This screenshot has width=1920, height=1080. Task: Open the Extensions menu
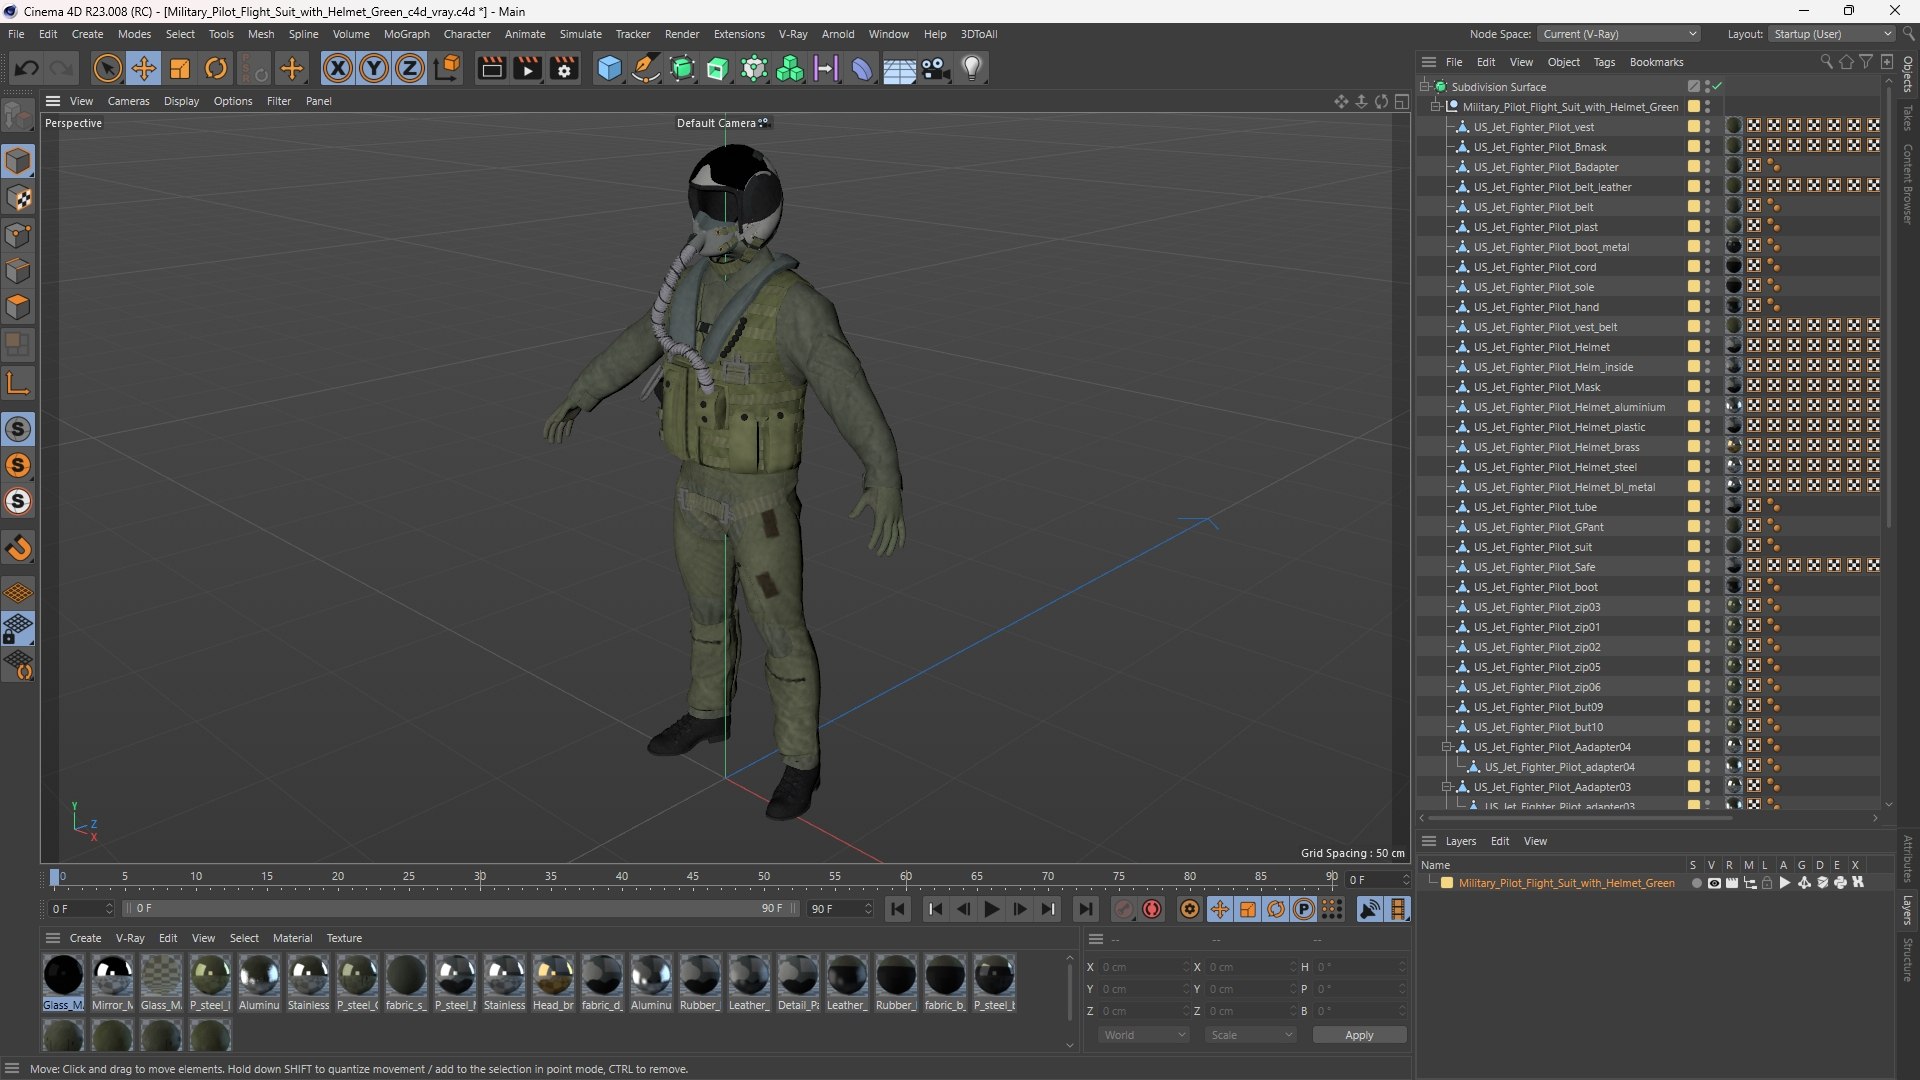[739, 34]
